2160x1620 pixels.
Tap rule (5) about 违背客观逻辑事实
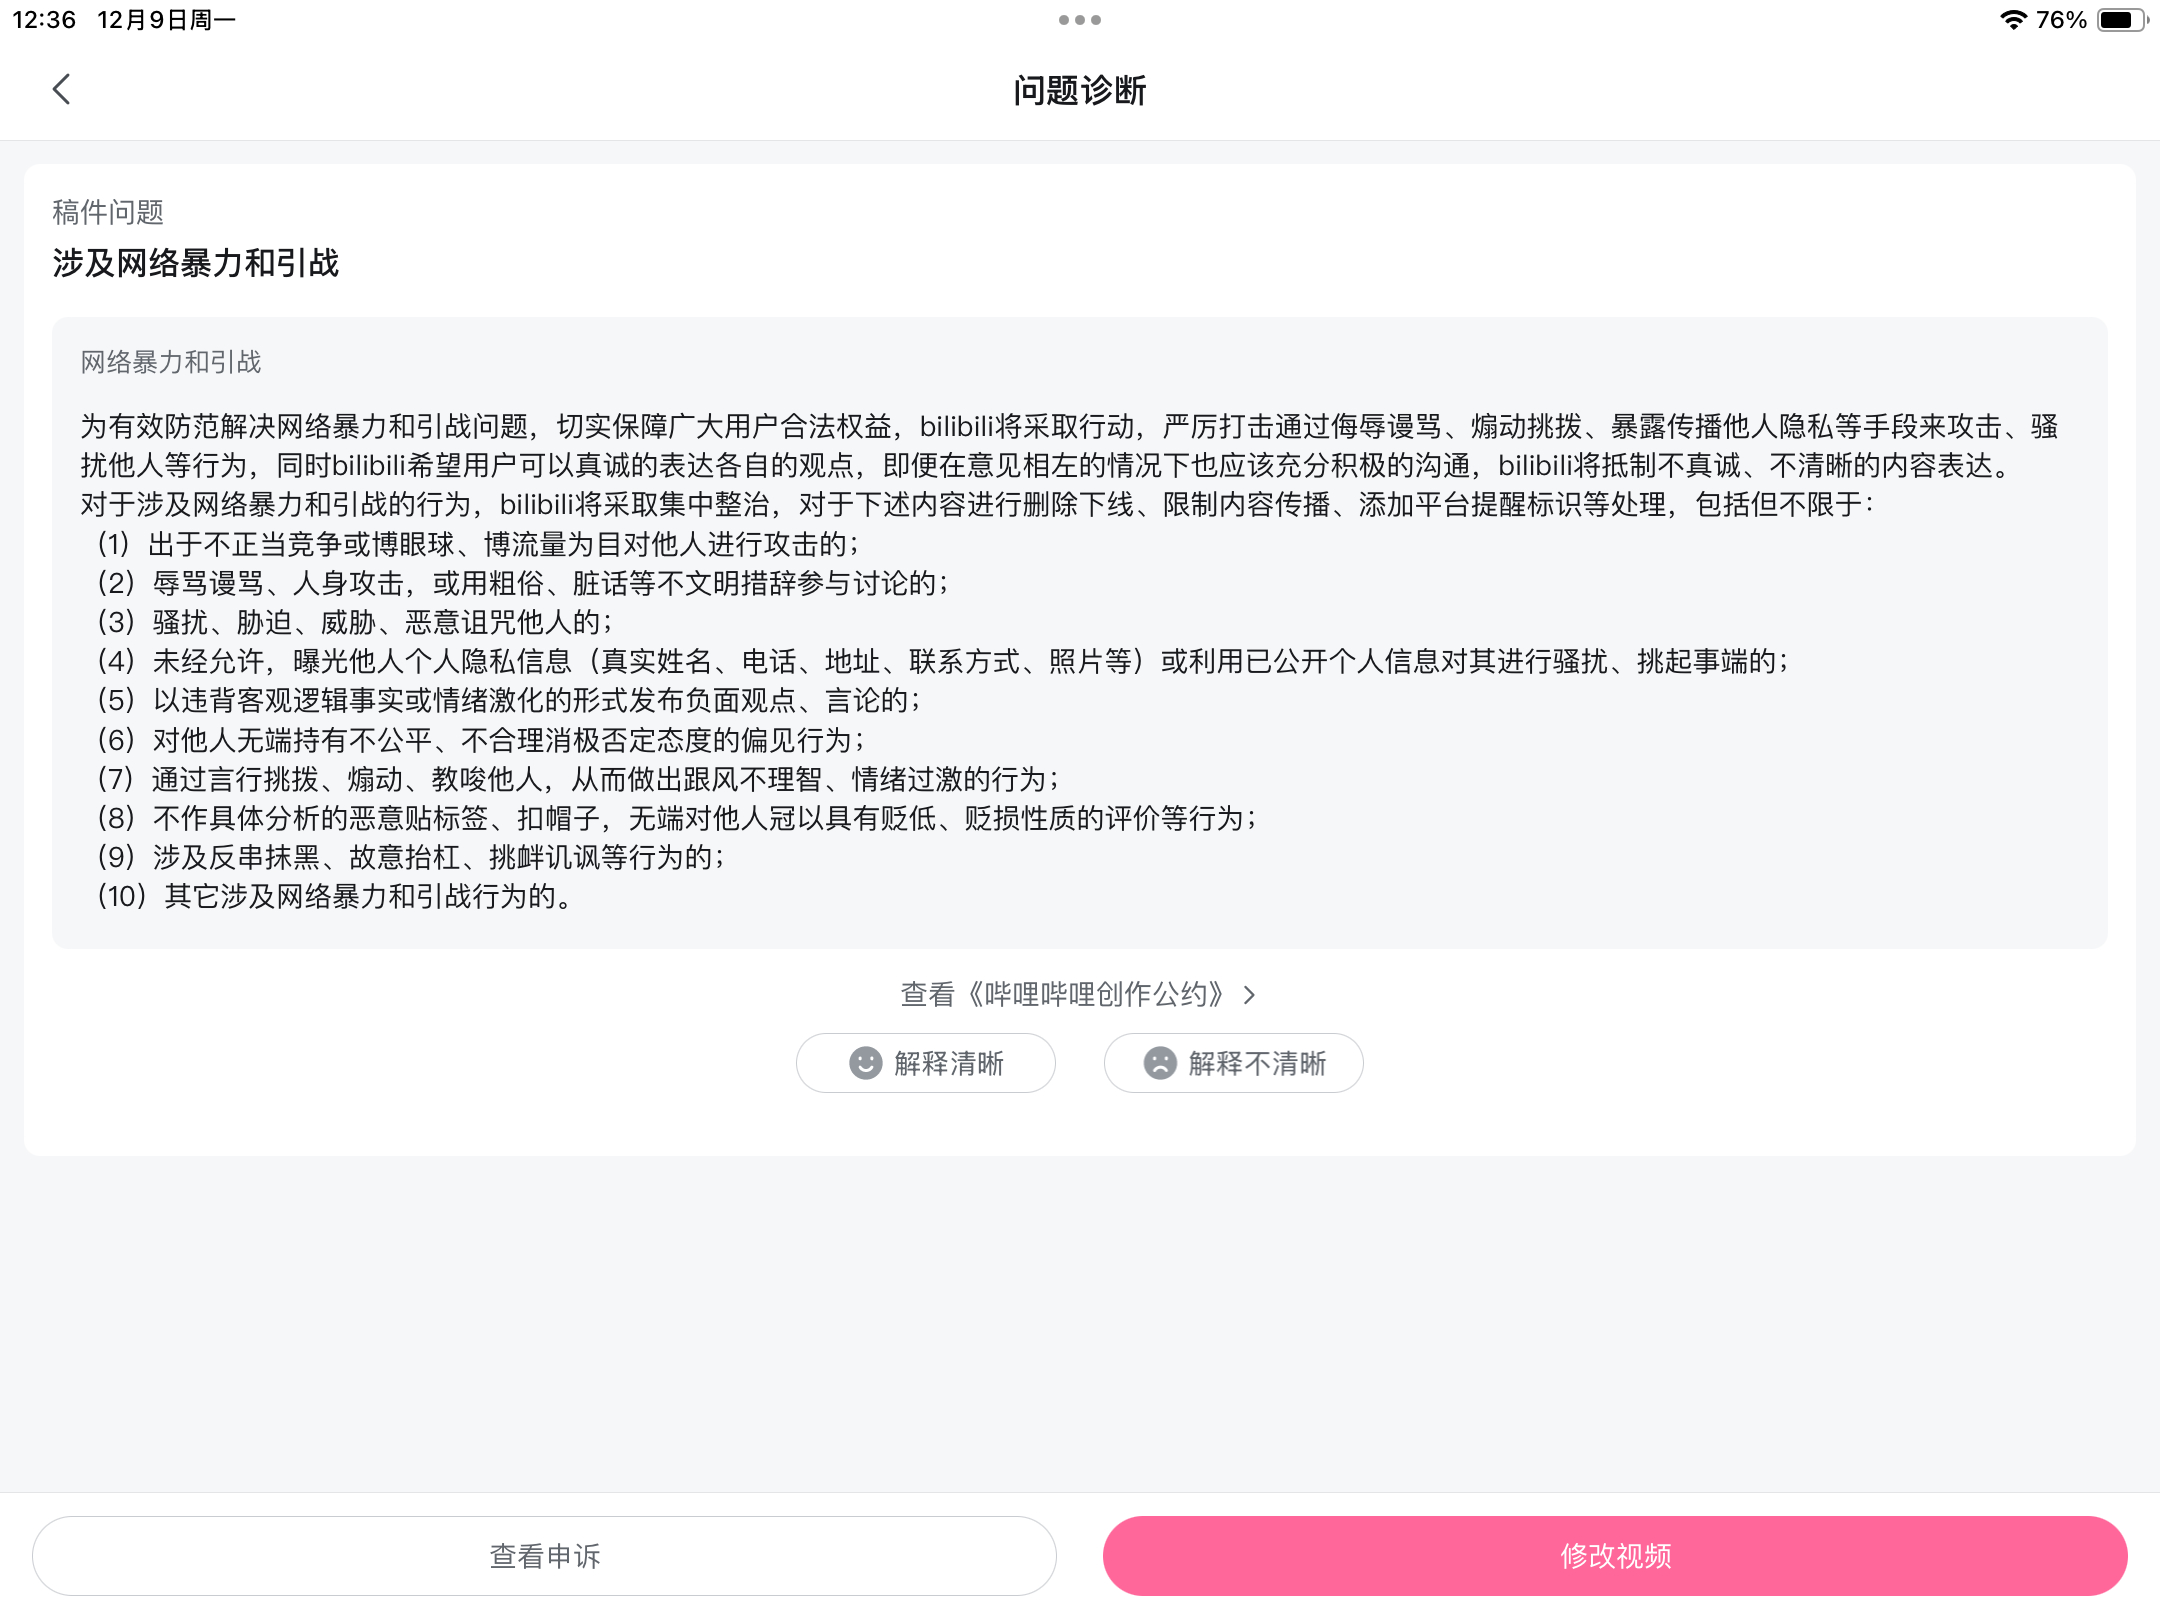(509, 700)
